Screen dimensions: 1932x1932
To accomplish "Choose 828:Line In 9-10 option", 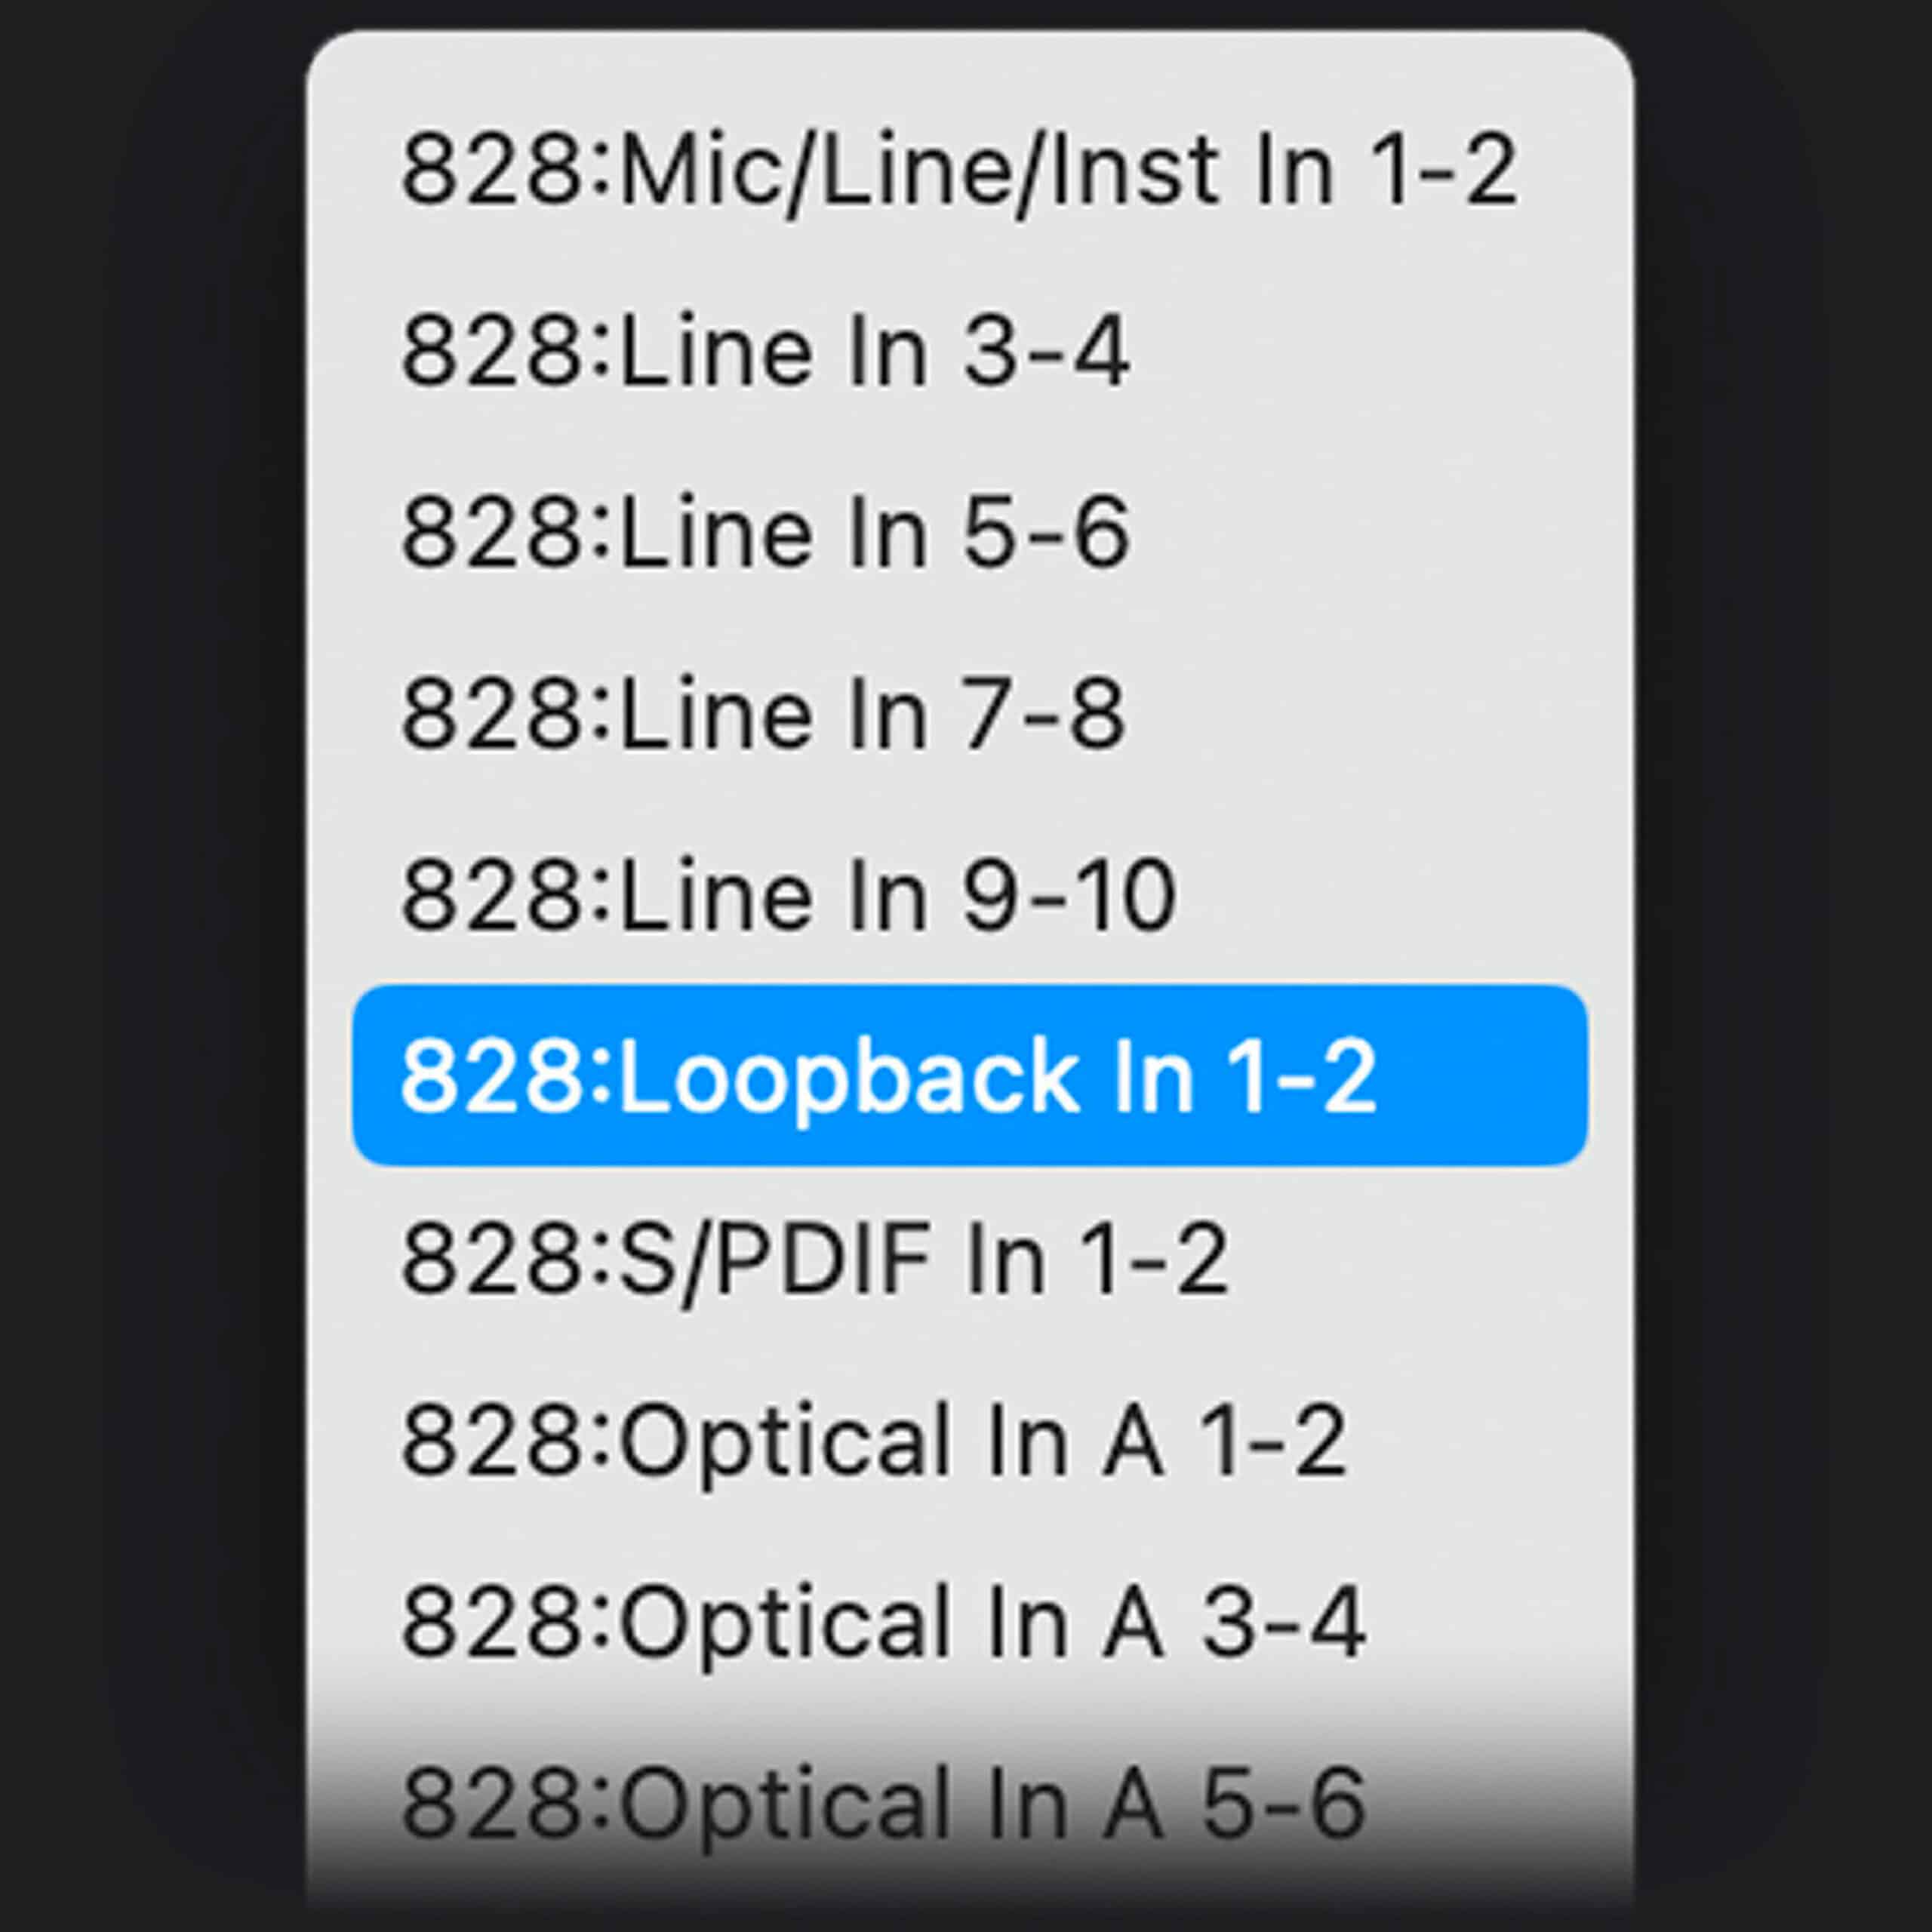I will 788,895.
